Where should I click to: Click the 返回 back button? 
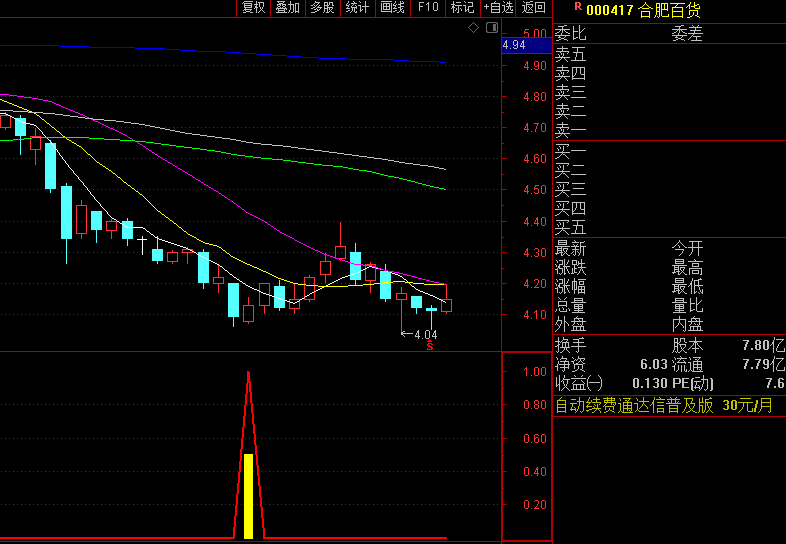(533, 8)
